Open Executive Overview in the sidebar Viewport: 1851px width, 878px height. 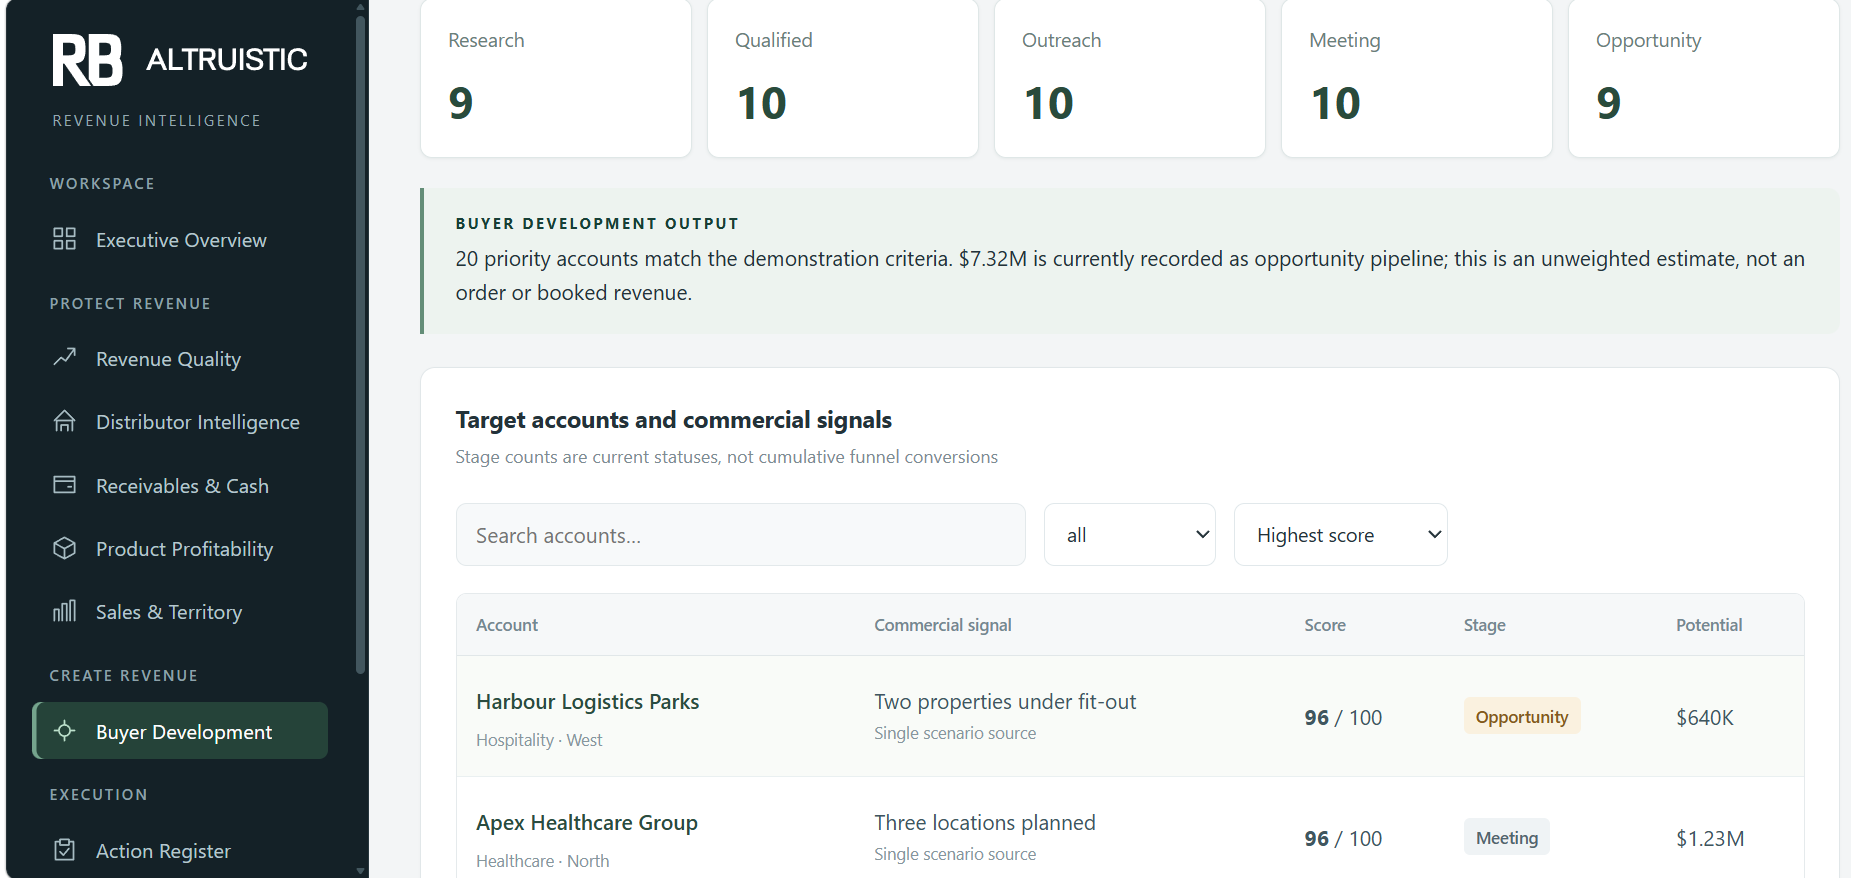click(x=181, y=240)
